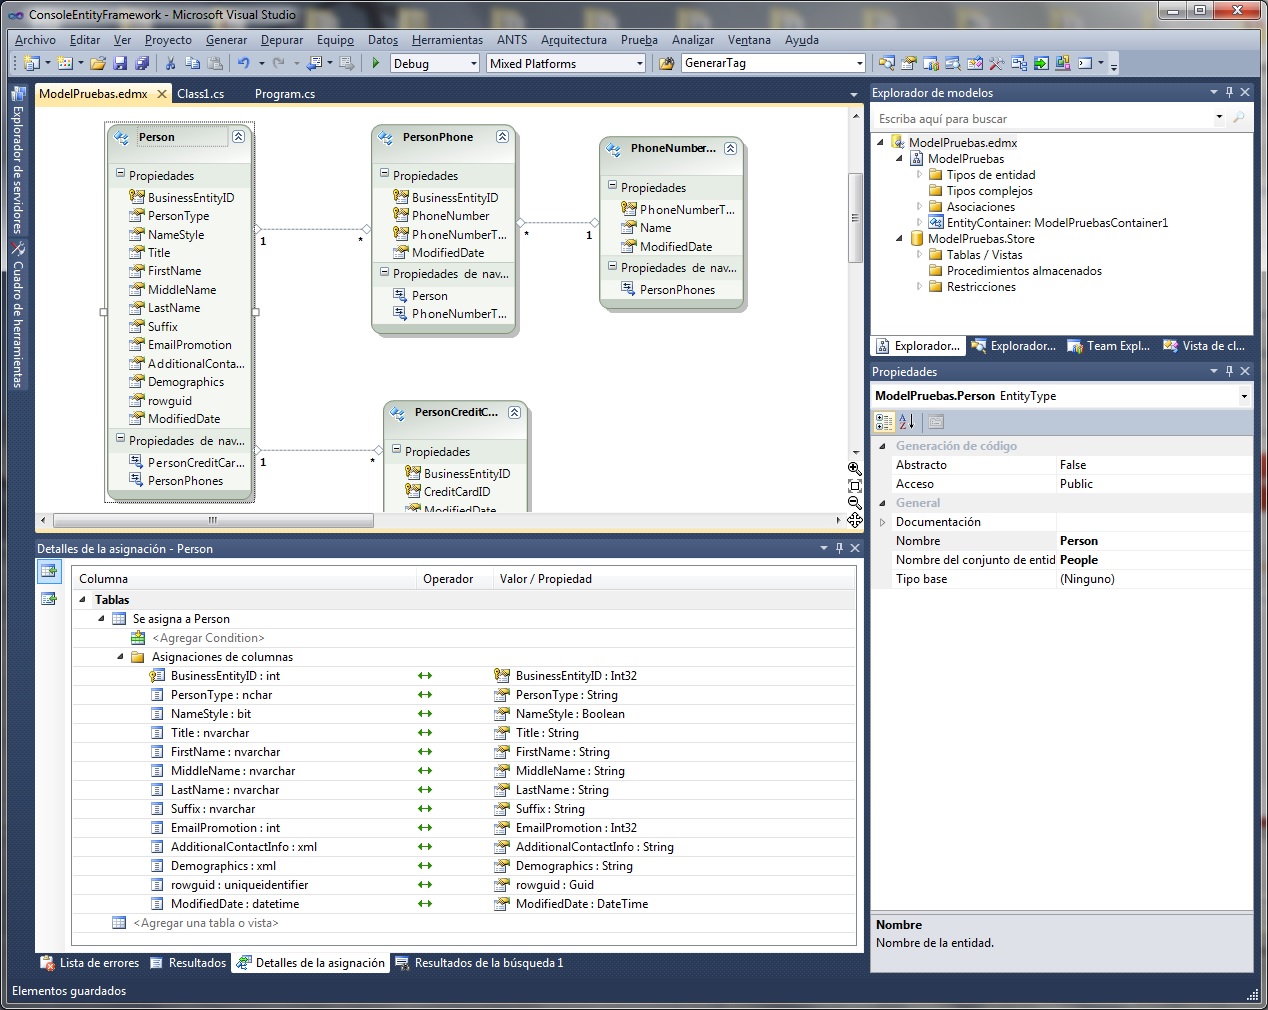
Task: Pin the Propiedades panel
Action: click(1230, 371)
